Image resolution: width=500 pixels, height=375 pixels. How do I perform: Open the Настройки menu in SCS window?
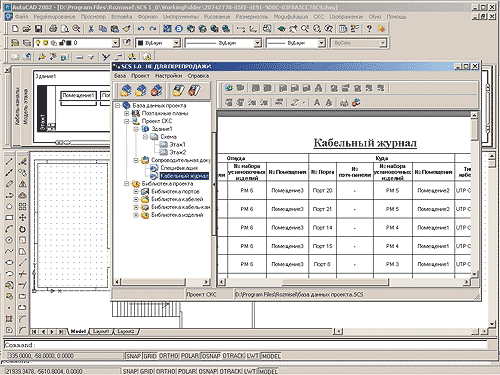pyautogui.click(x=169, y=76)
